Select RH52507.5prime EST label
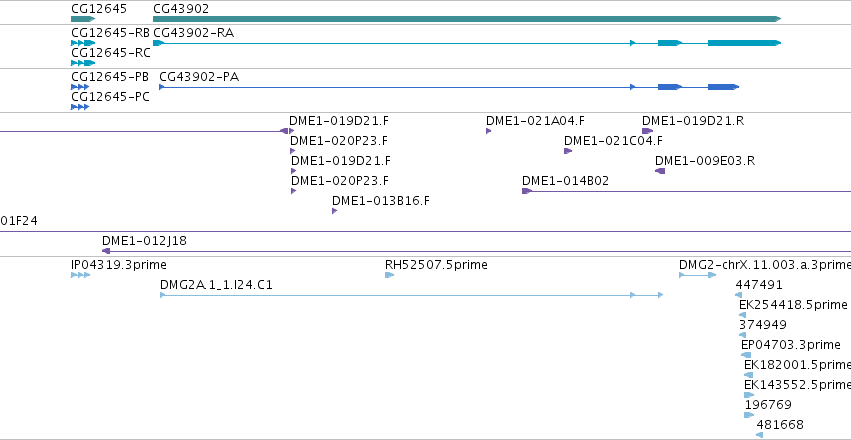 (436, 265)
